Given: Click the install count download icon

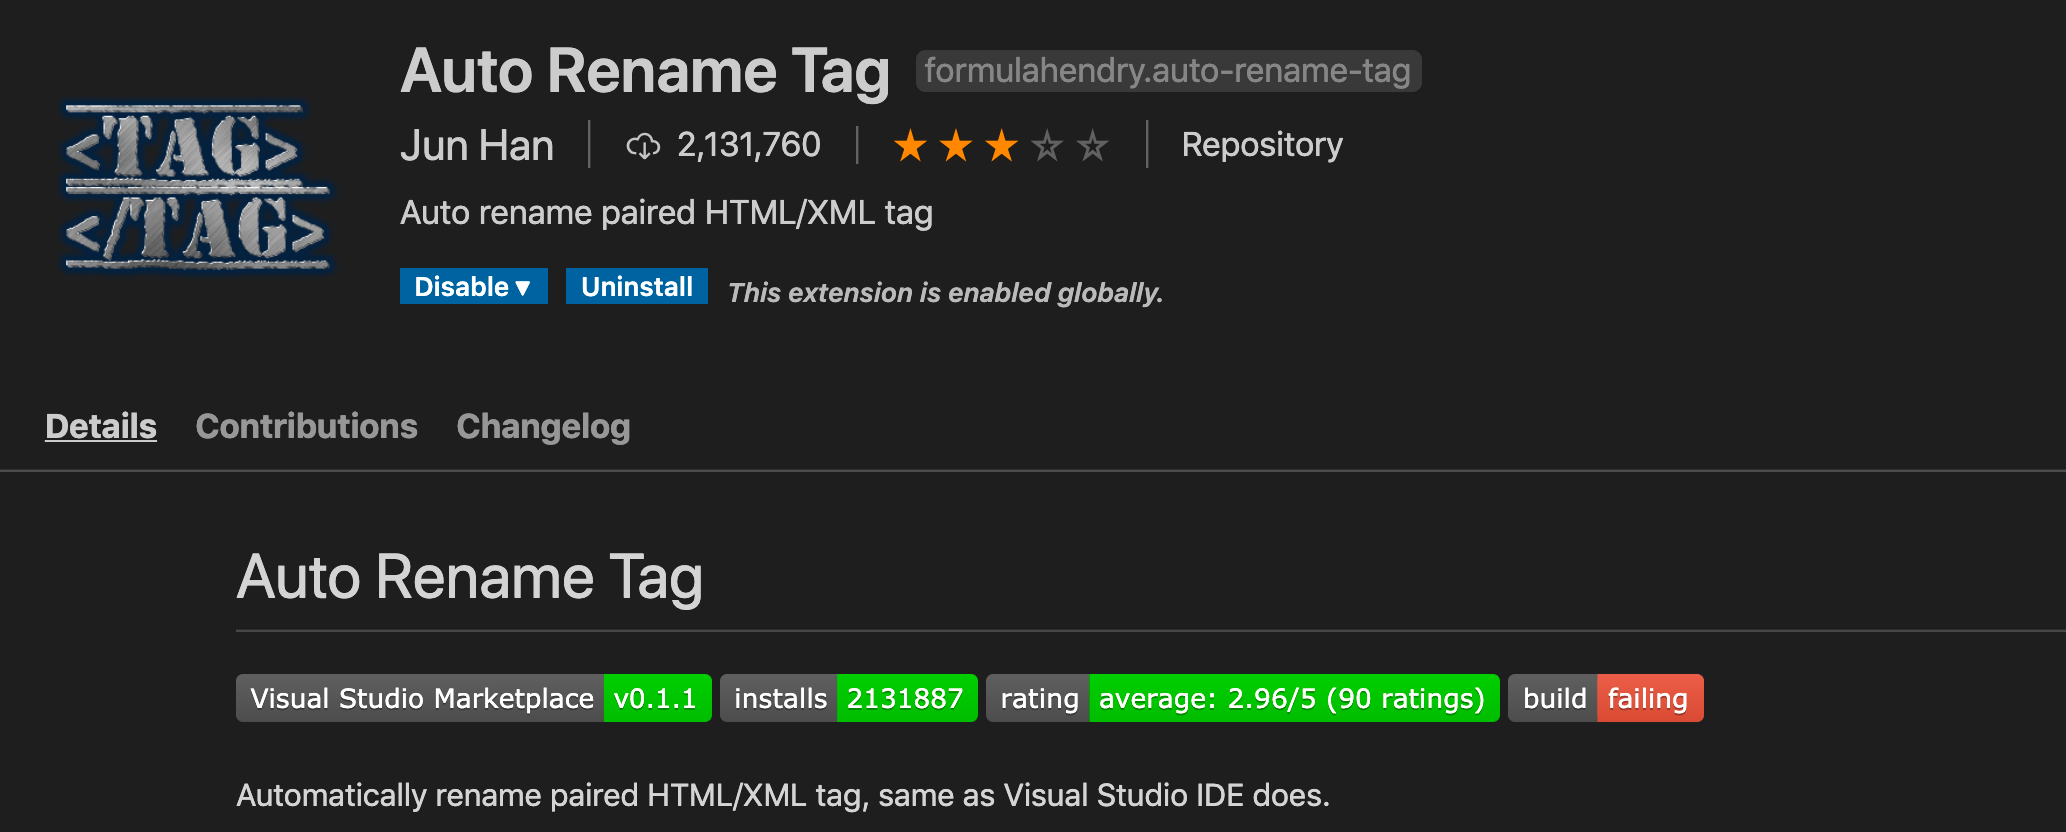Looking at the screenshot, I should tap(643, 146).
